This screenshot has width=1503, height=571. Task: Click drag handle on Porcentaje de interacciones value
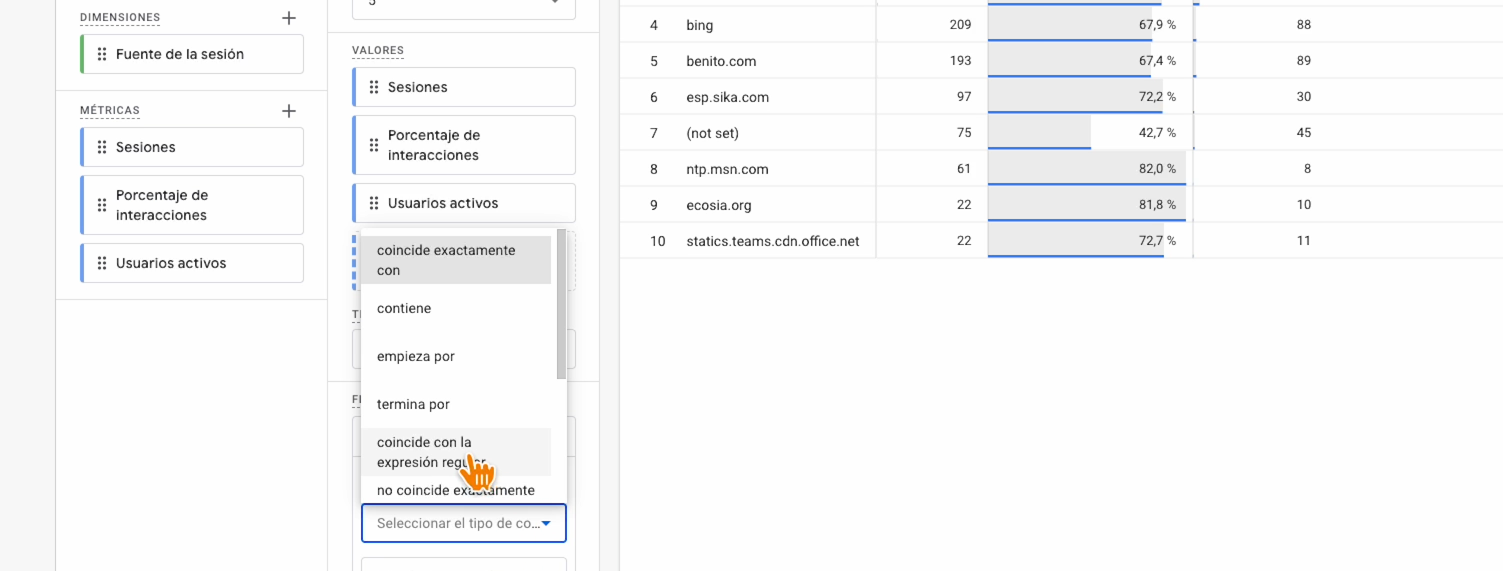coord(373,145)
